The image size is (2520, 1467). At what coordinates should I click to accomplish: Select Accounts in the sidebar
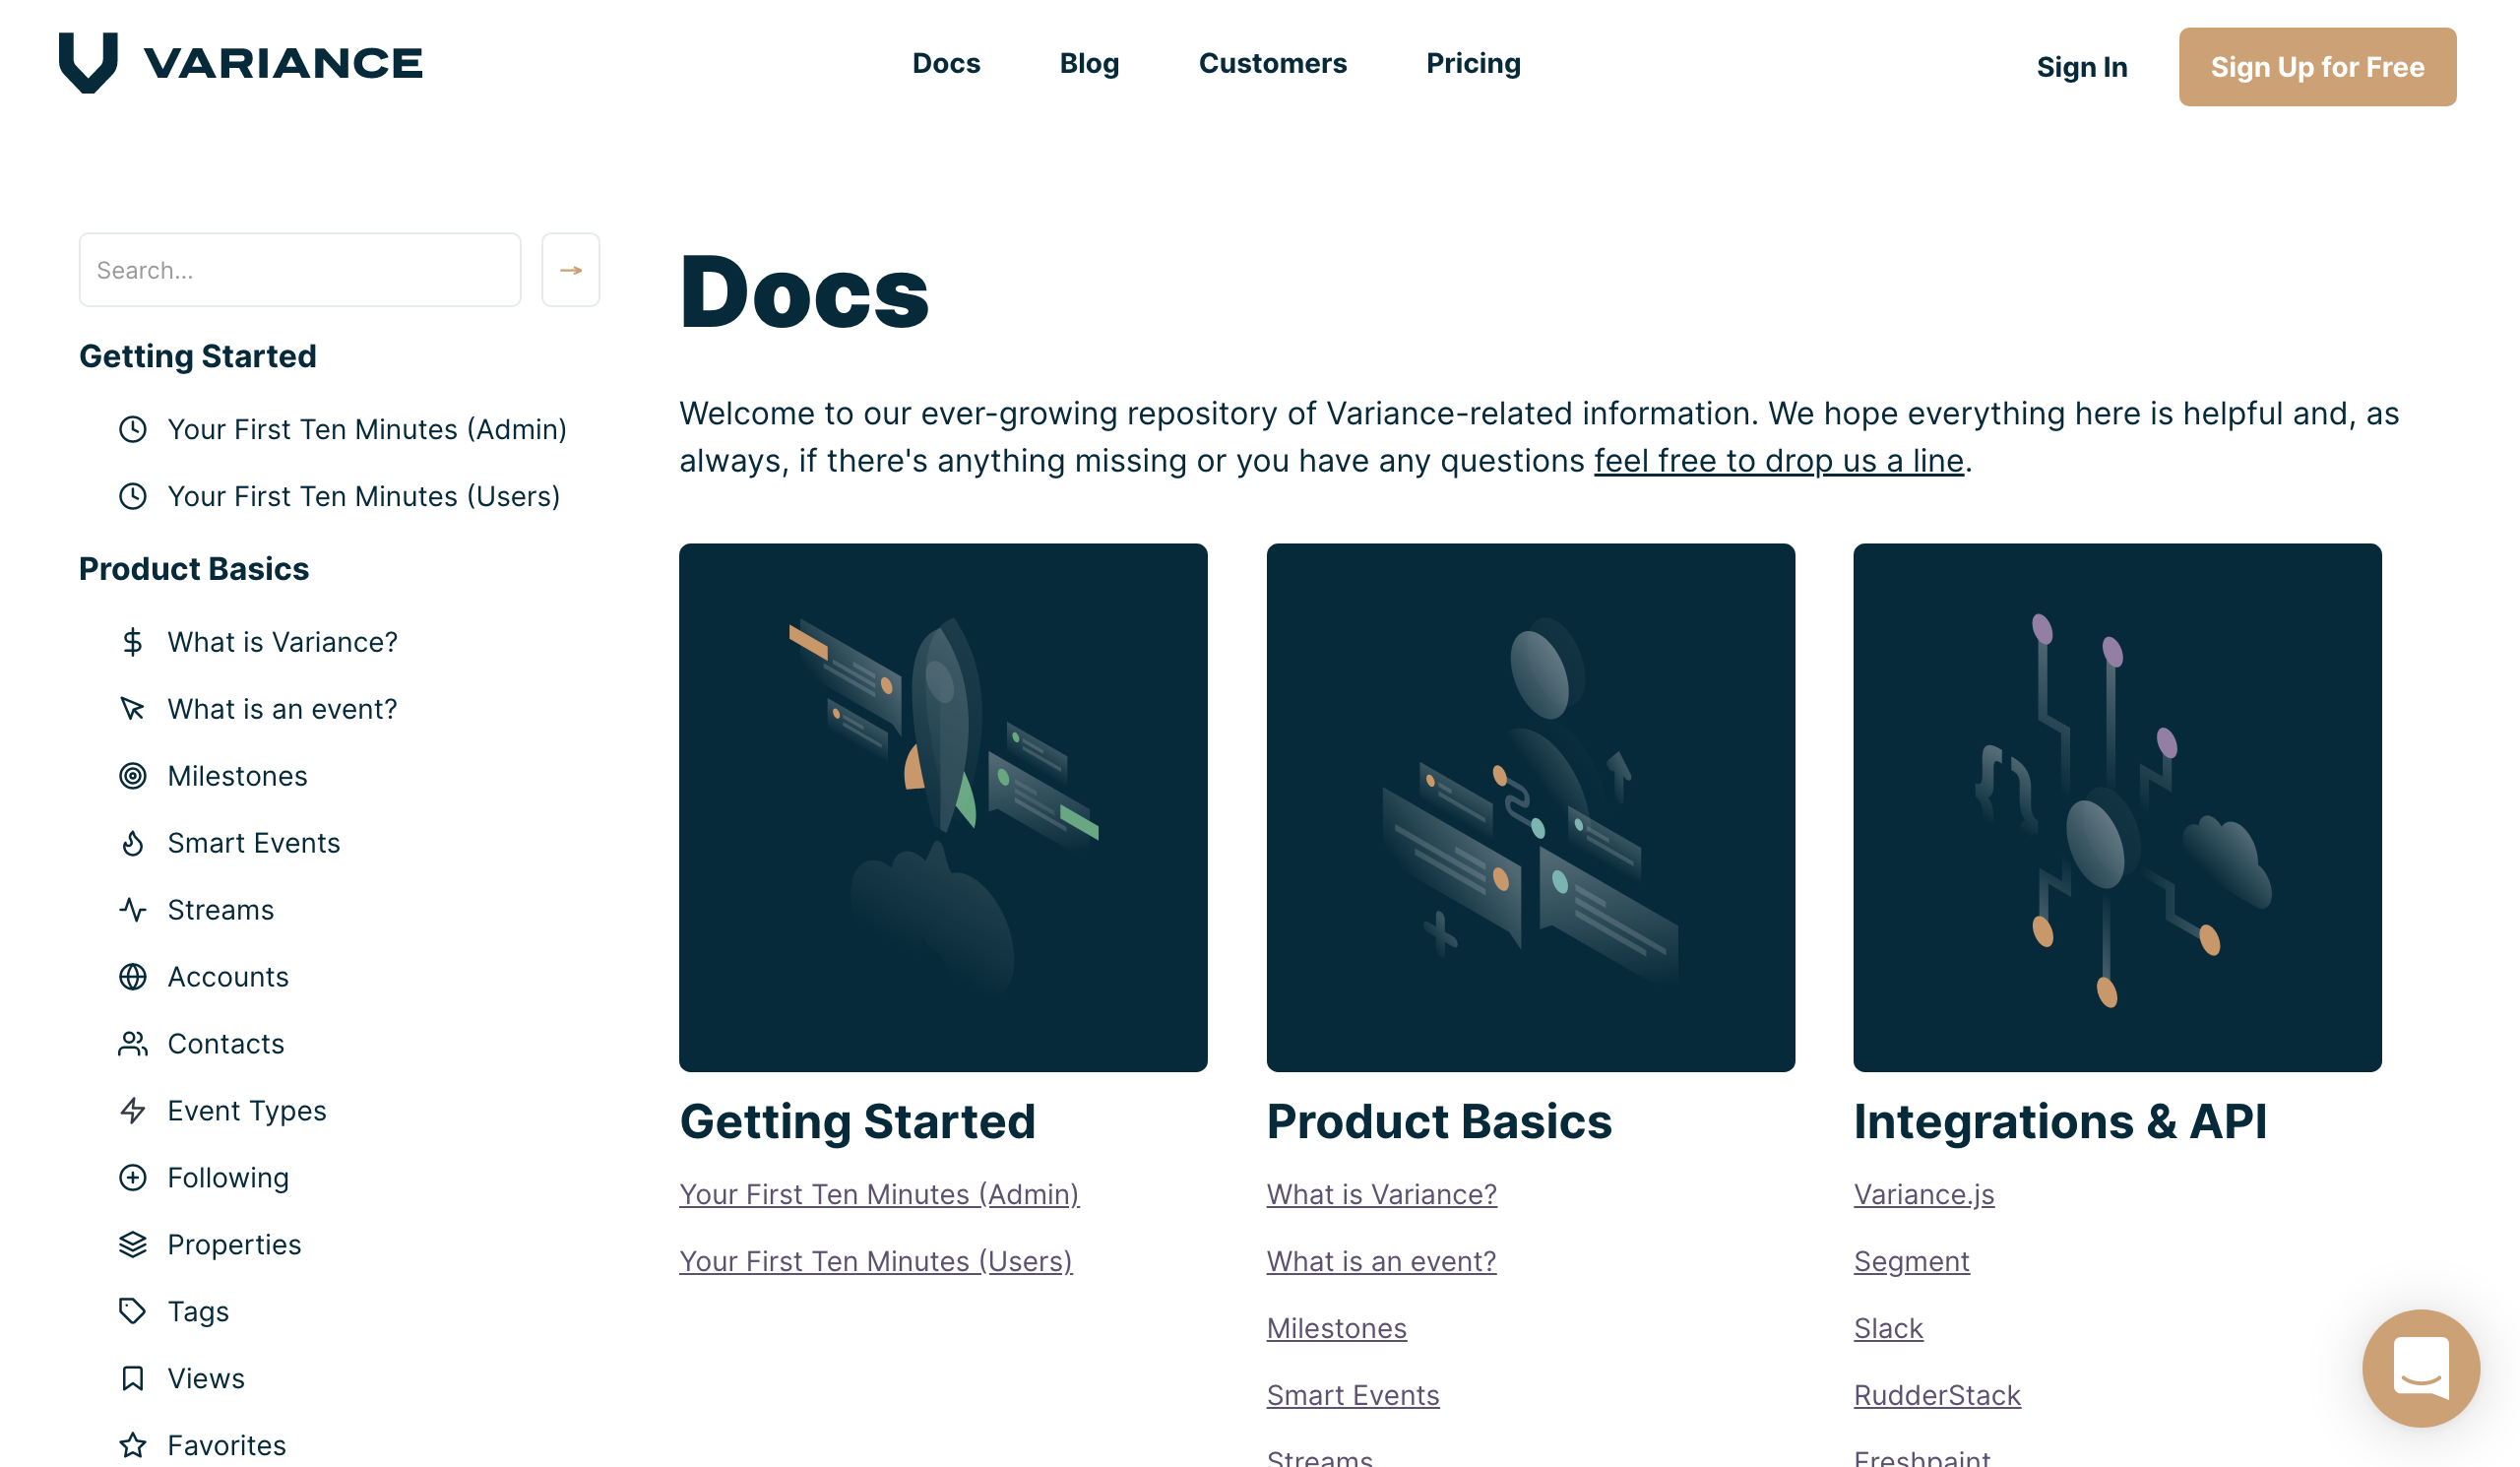coord(228,977)
